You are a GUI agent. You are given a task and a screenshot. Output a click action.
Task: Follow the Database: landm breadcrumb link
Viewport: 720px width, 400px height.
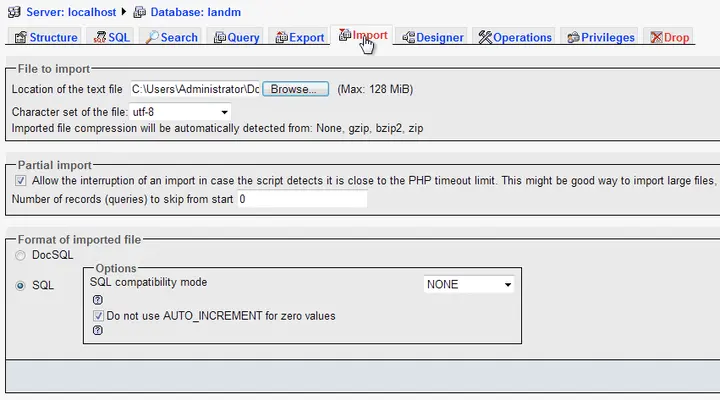[x=196, y=12]
